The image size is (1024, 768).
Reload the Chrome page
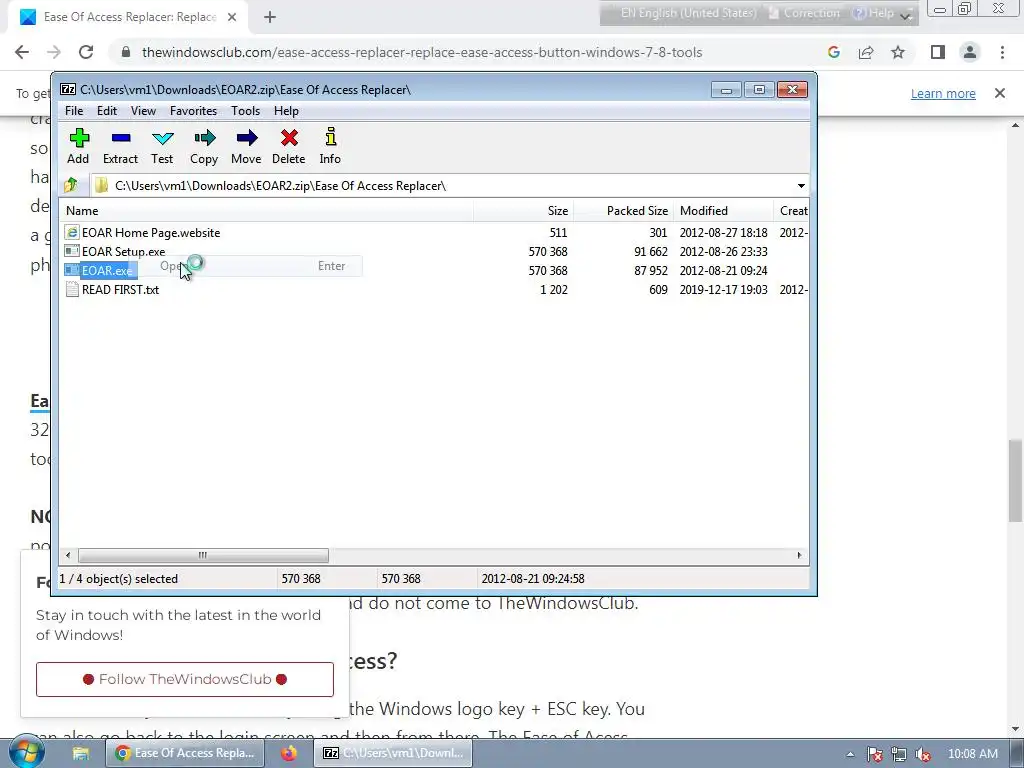point(86,52)
